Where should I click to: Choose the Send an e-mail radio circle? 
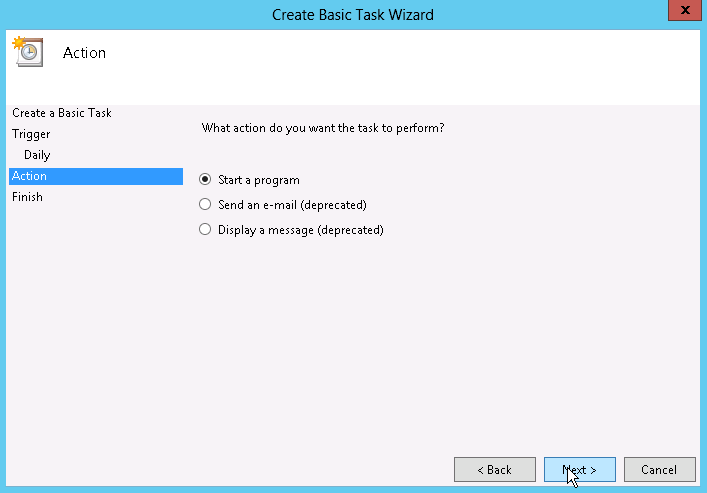(x=205, y=205)
